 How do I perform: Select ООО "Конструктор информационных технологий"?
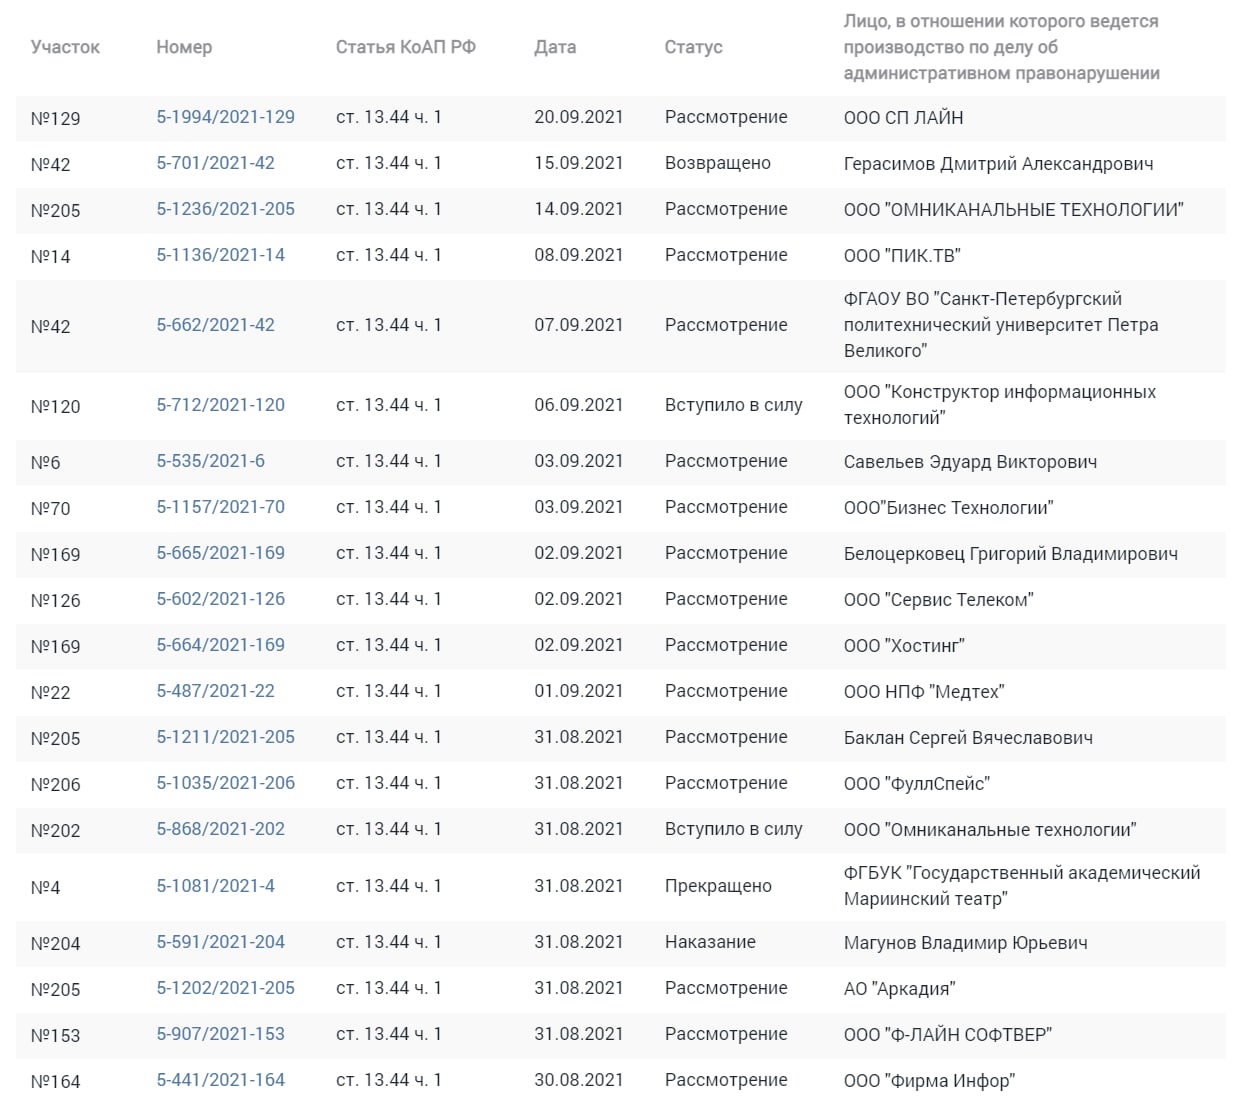999,405
